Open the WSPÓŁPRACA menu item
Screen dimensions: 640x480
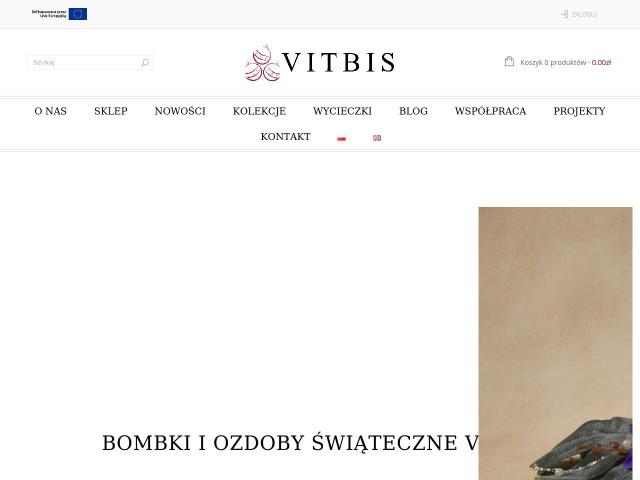(491, 111)
